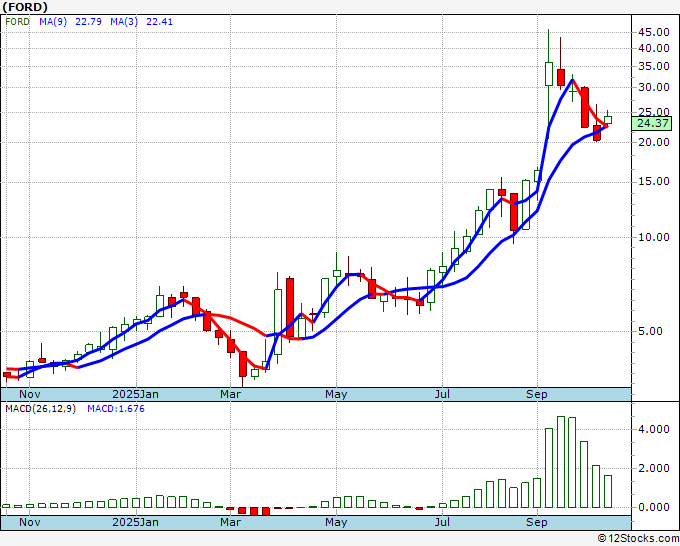Click the Sep label on MACD panel axis
Viewport: 680px width, 546px height.
537,522
